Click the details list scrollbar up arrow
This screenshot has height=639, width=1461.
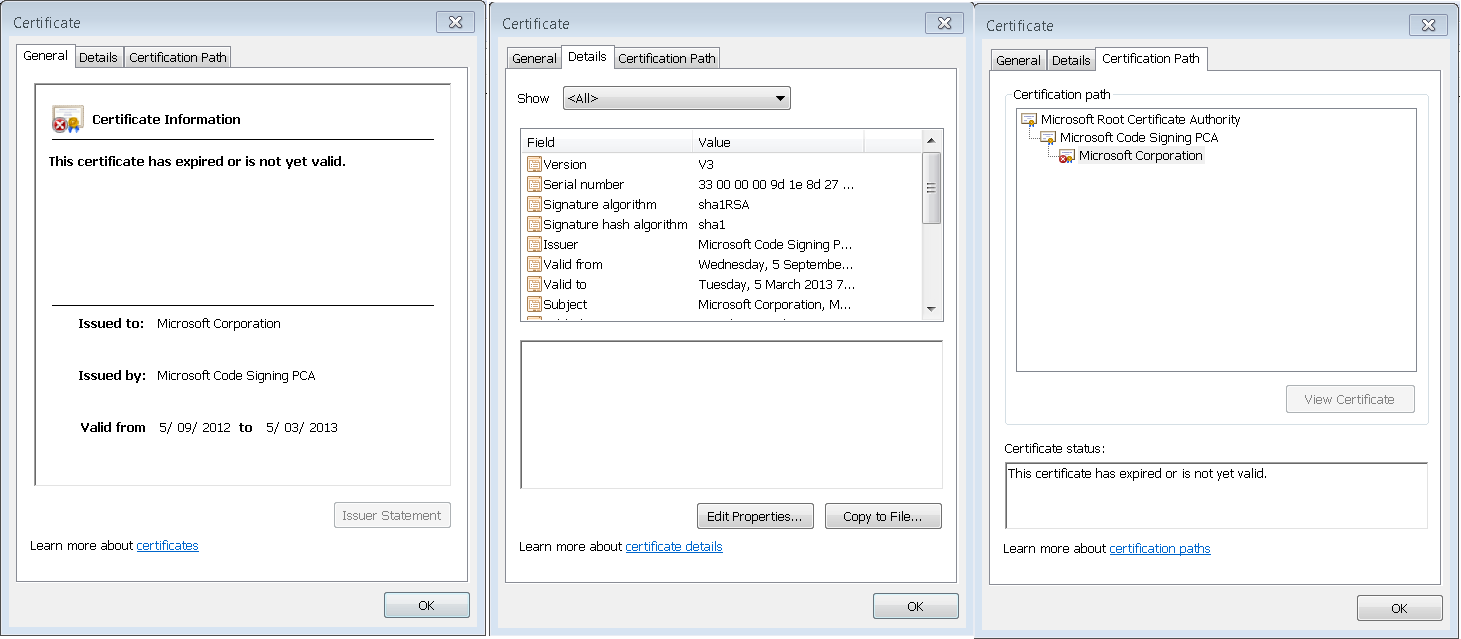pyautogui.click(x=932, y=141)
